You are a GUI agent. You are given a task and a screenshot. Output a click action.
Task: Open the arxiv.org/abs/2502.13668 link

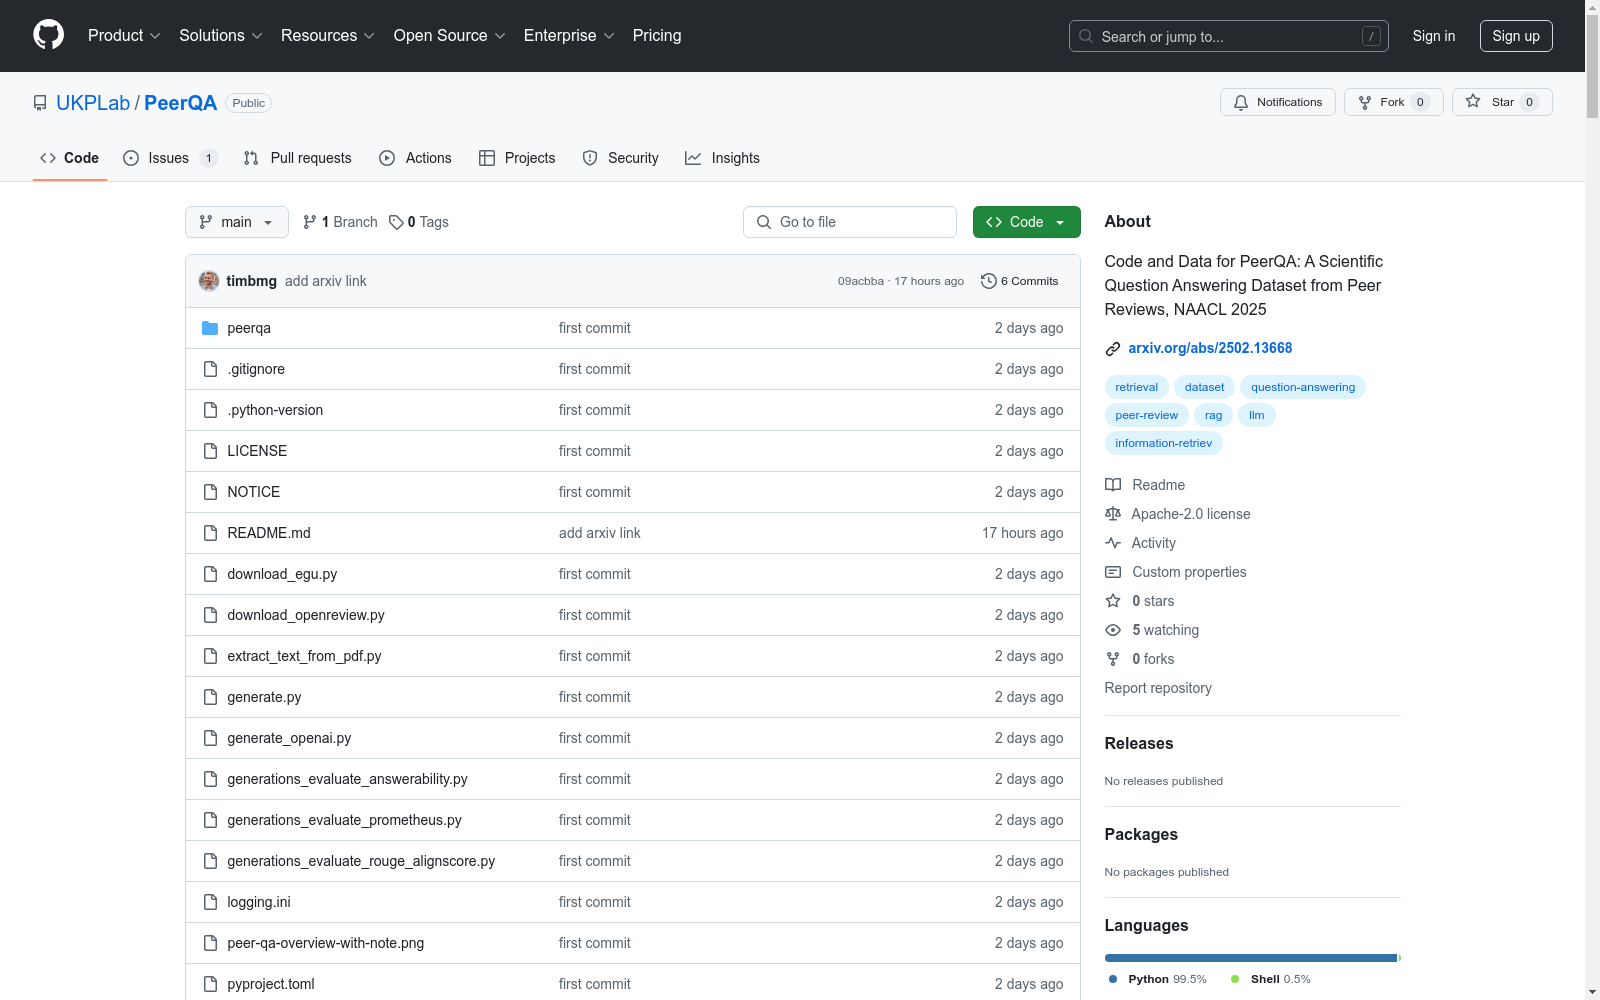click(x=1210, y=348)
